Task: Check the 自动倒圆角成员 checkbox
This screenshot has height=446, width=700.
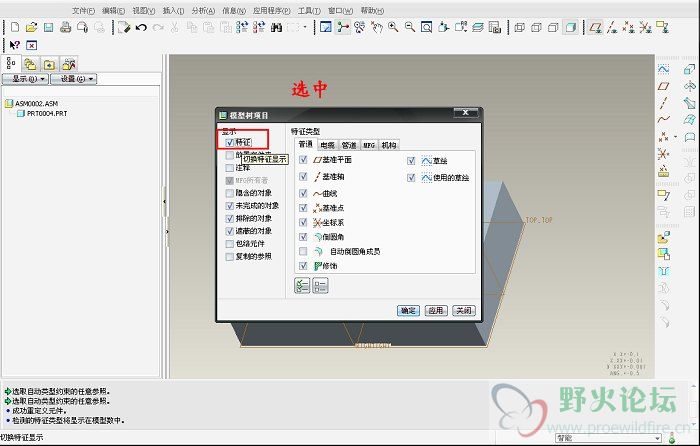Action: (x=303, y=251)
